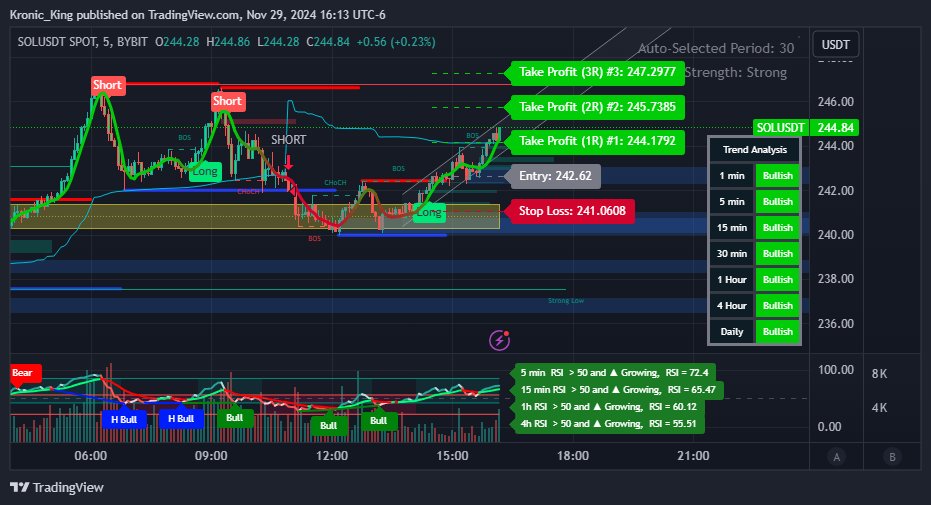Click the open value O244.28
The image size is (931, 505).
177,42
